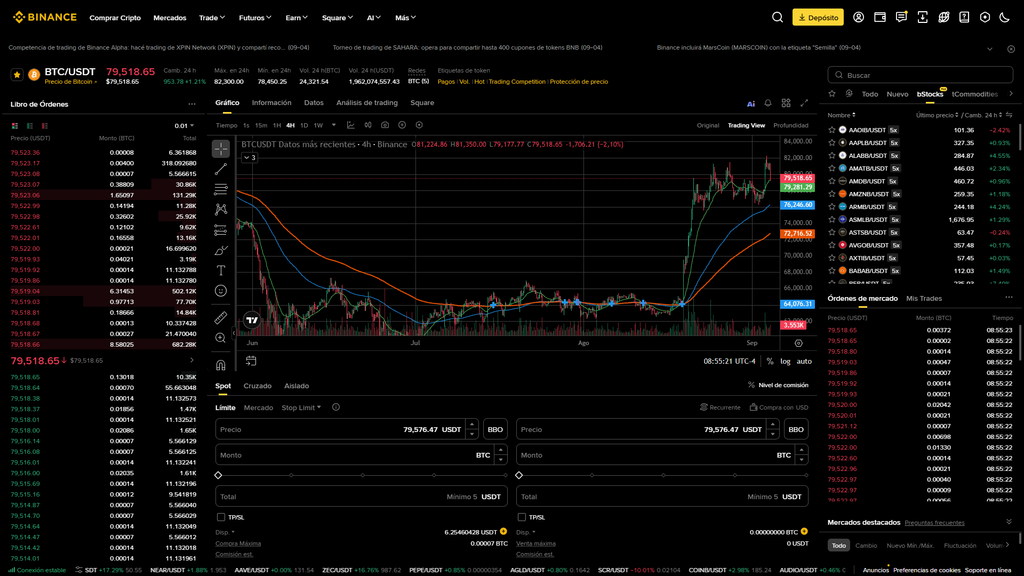This screenshot has height=576, width=1024.
Task: Show buy-only order book view
Action: click(29, 125)
